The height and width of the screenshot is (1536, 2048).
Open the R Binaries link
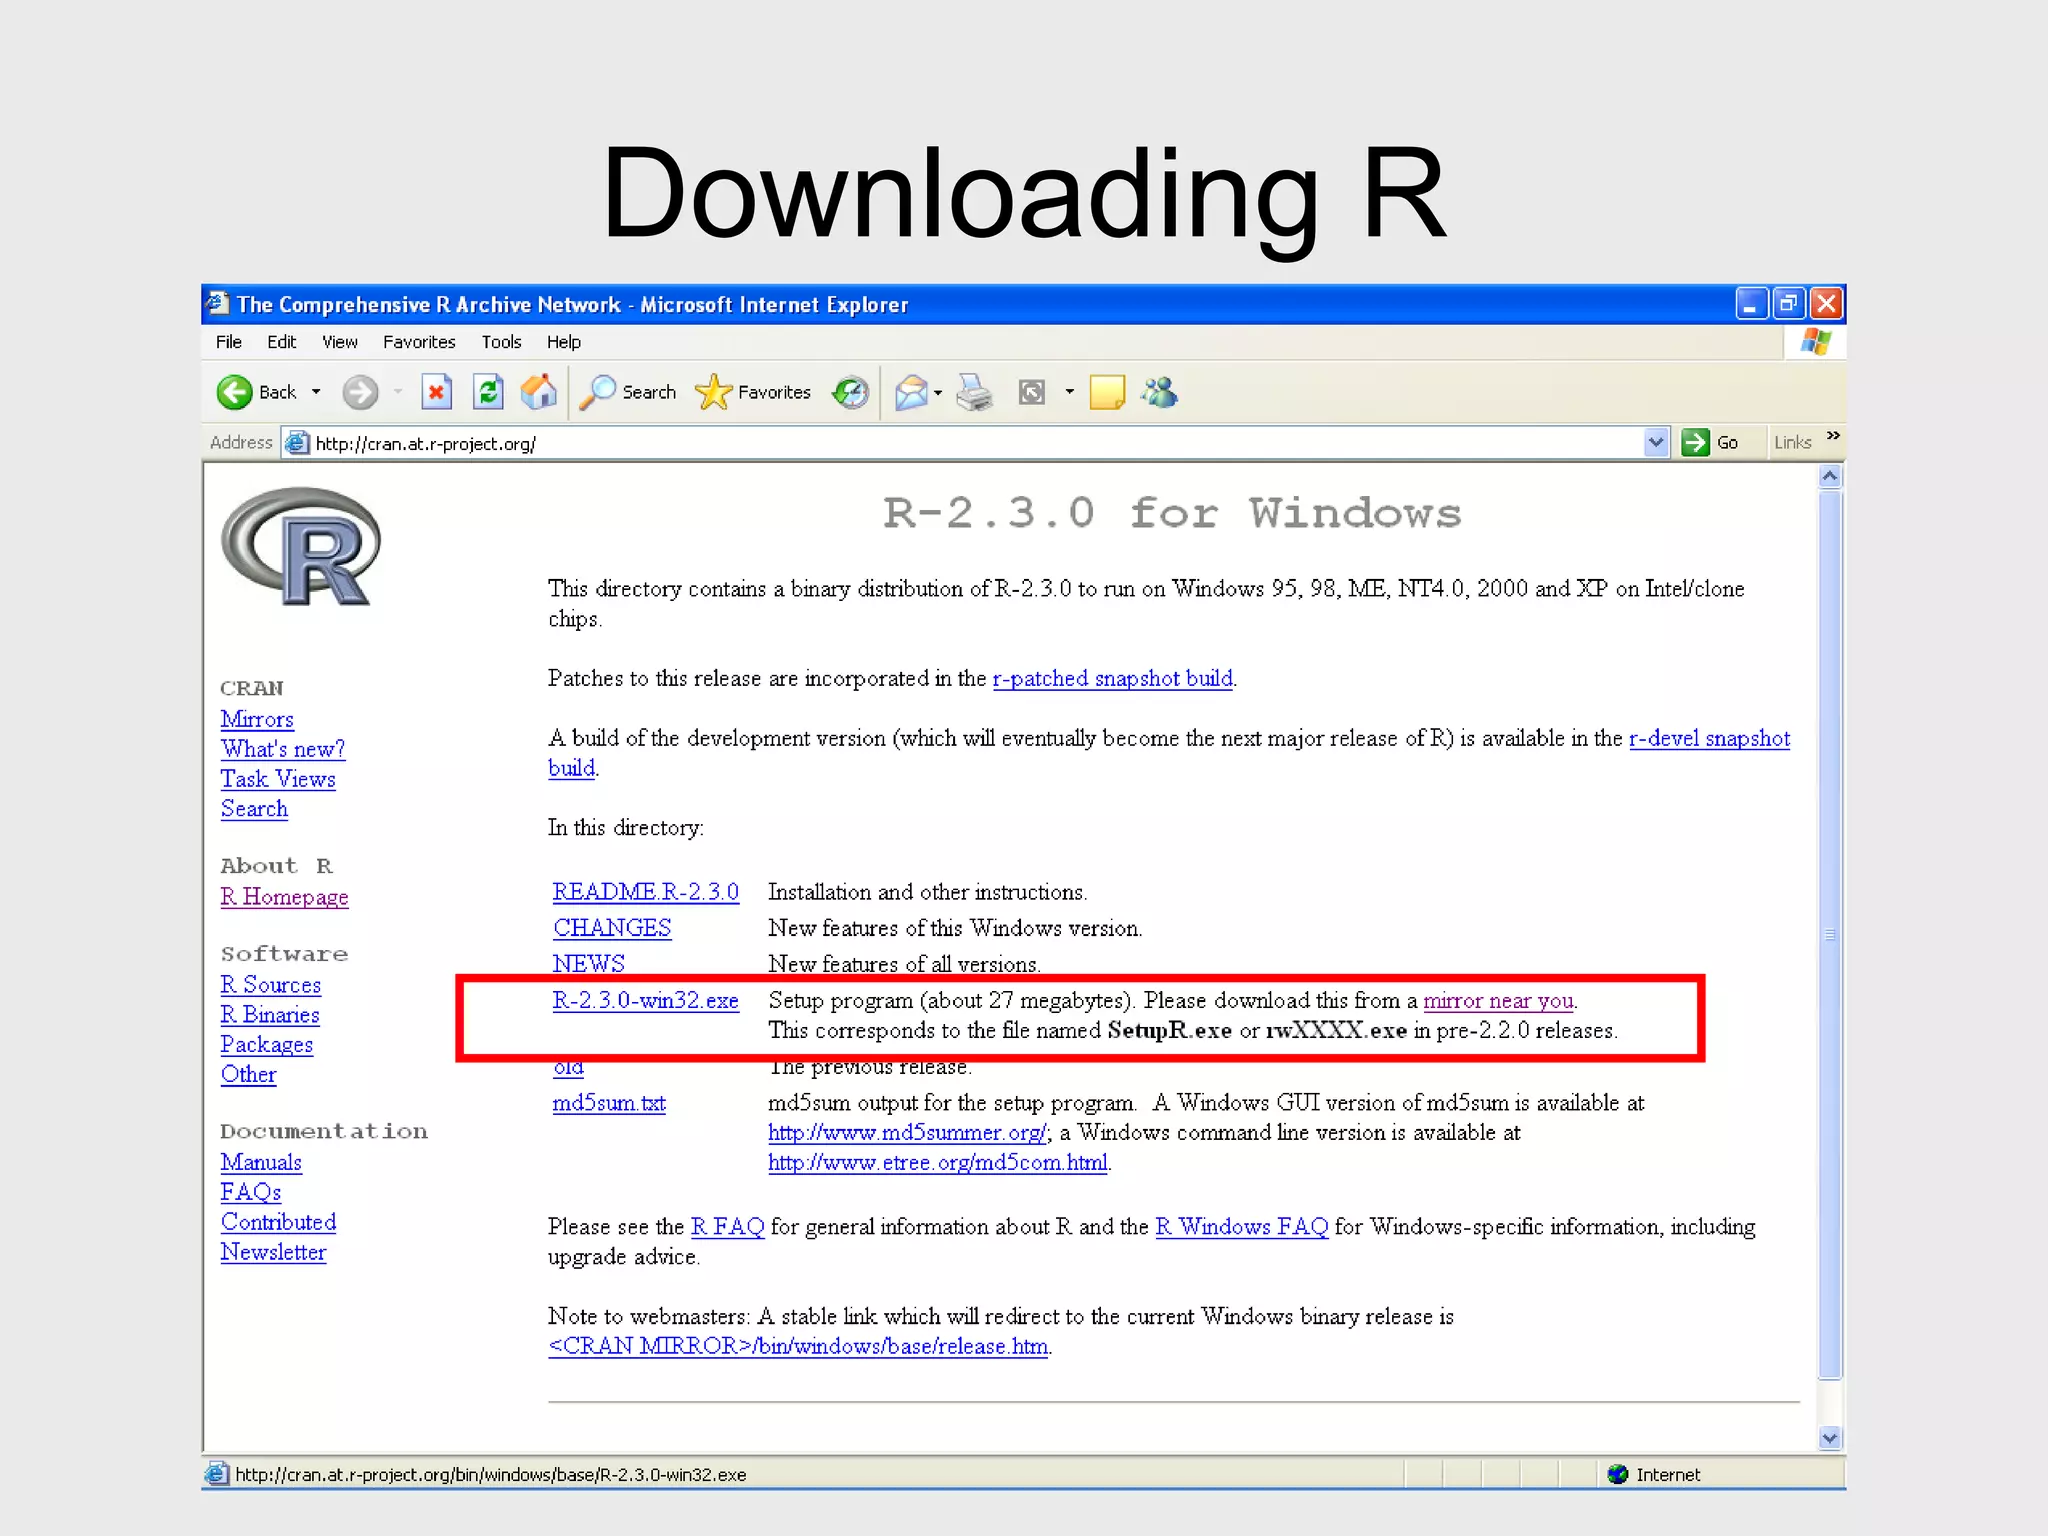[x=270, y=1016]
